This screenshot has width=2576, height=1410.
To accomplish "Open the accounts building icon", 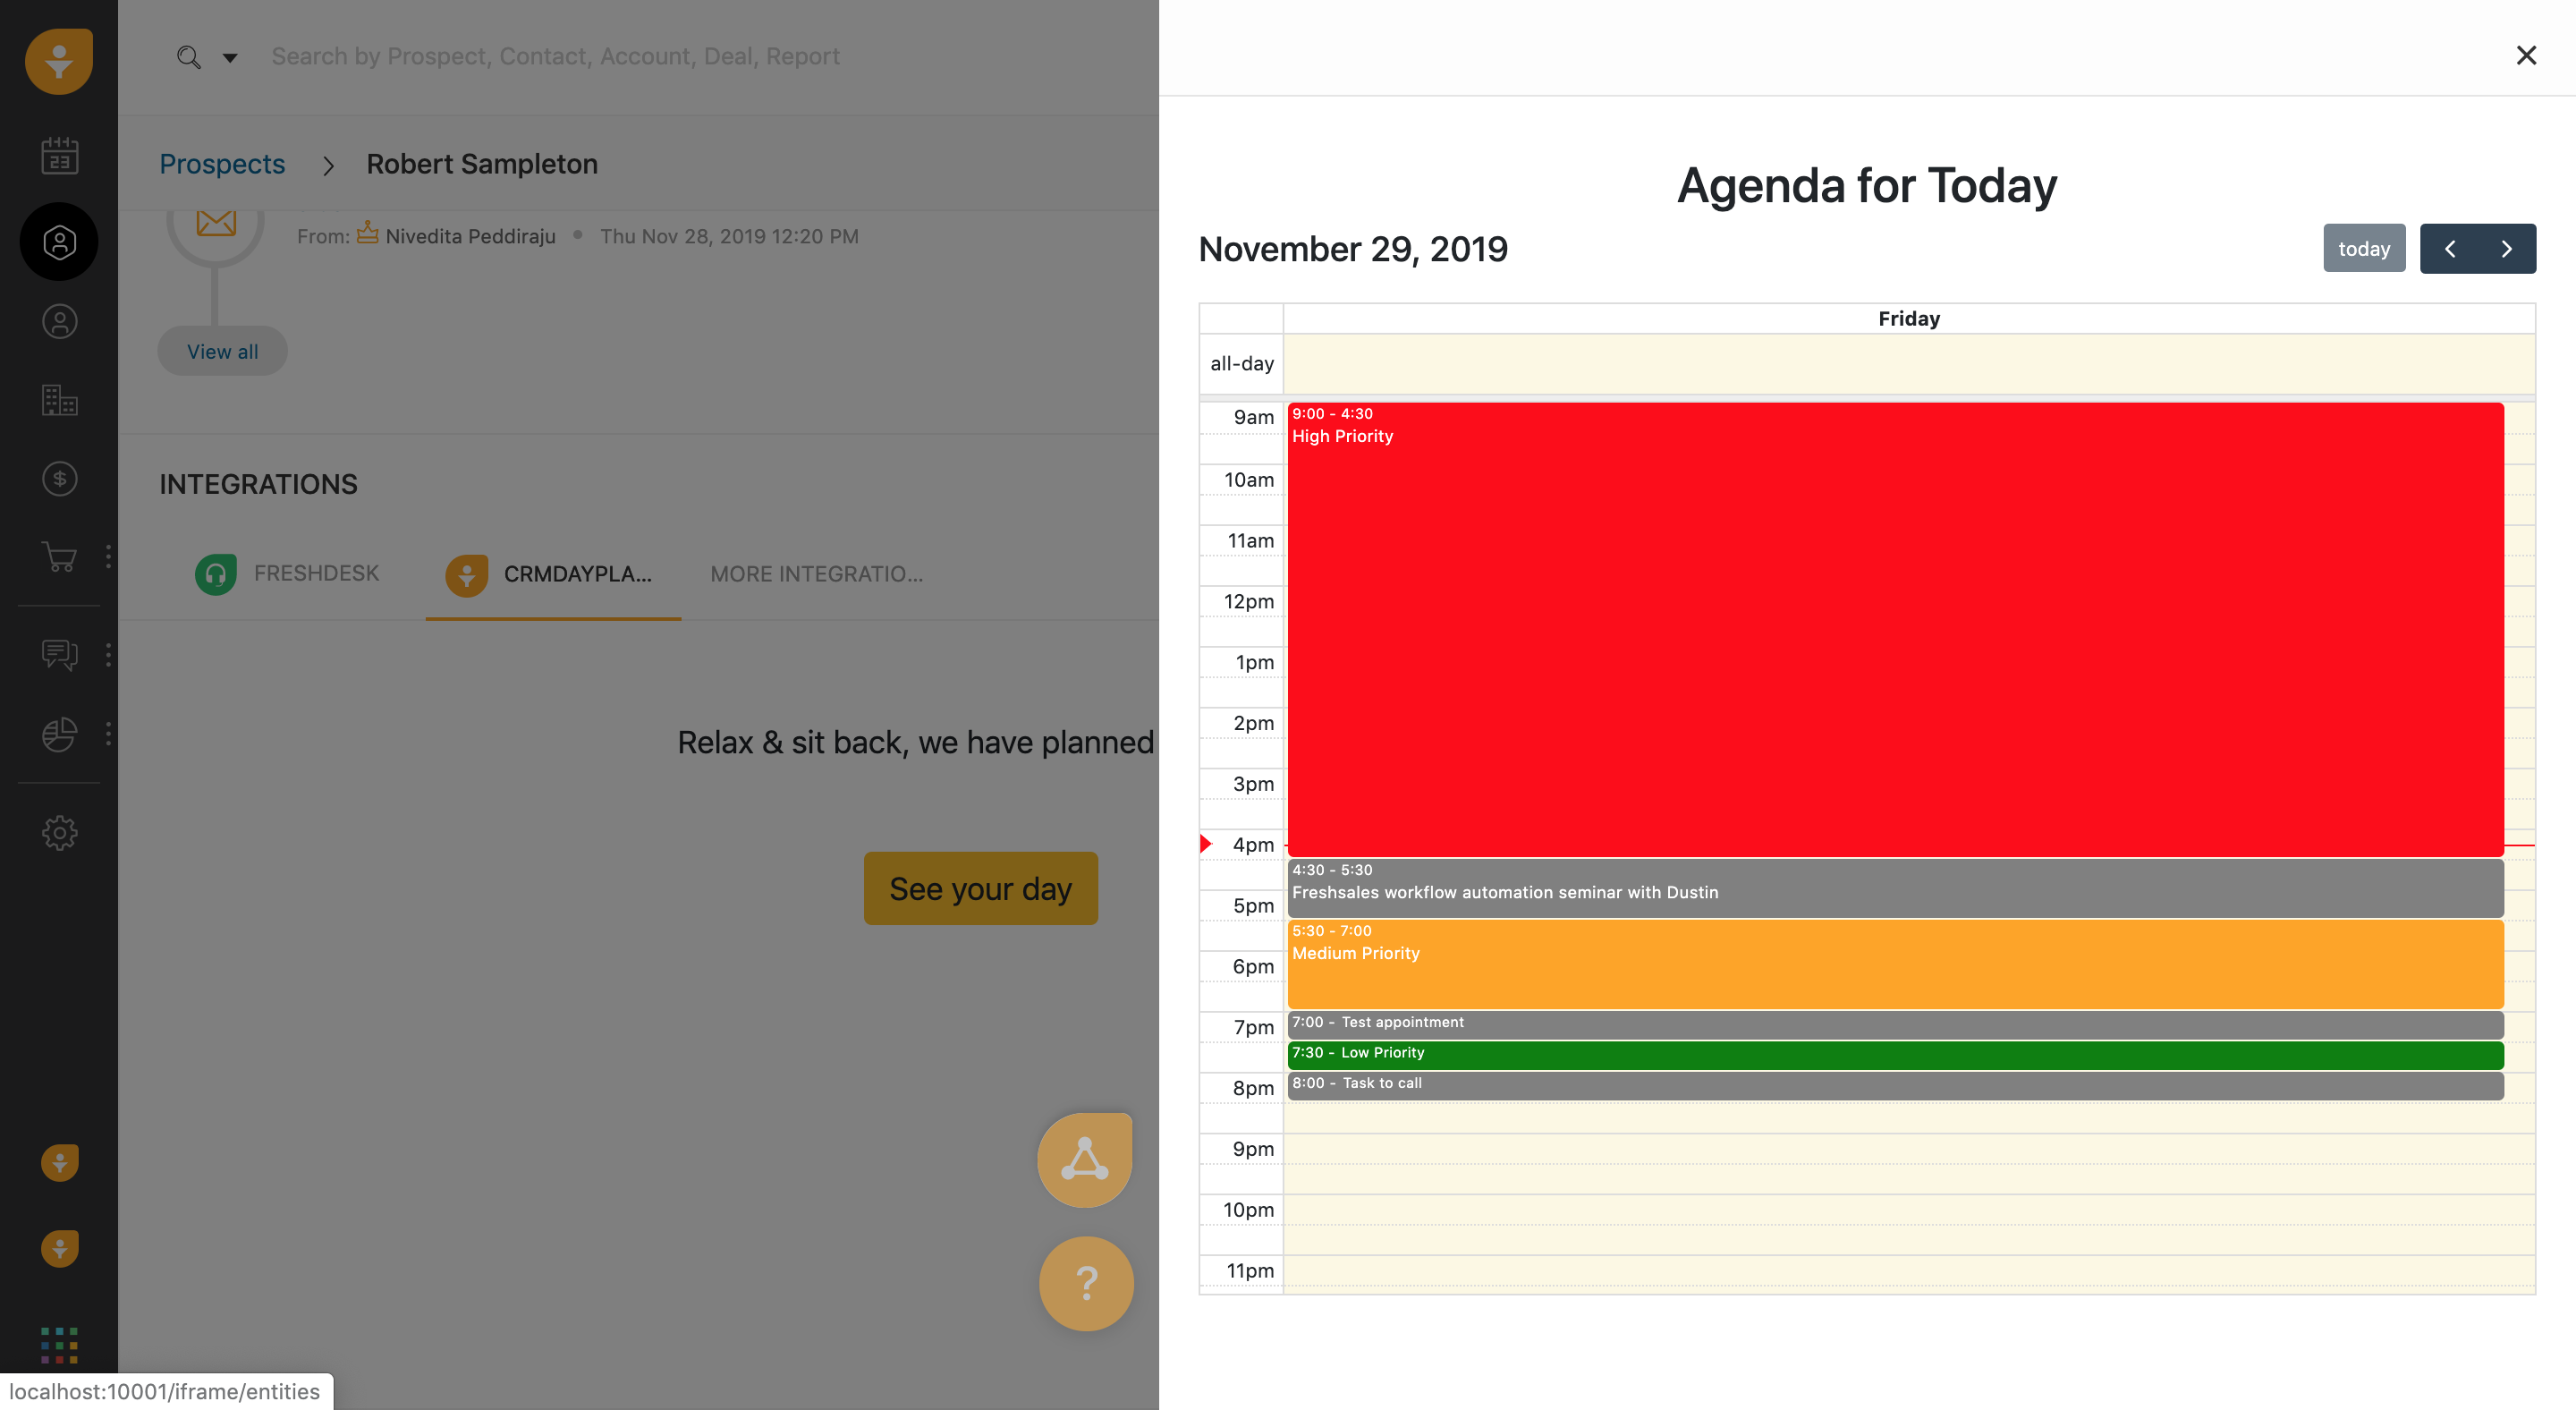I will tap(59, 400).
